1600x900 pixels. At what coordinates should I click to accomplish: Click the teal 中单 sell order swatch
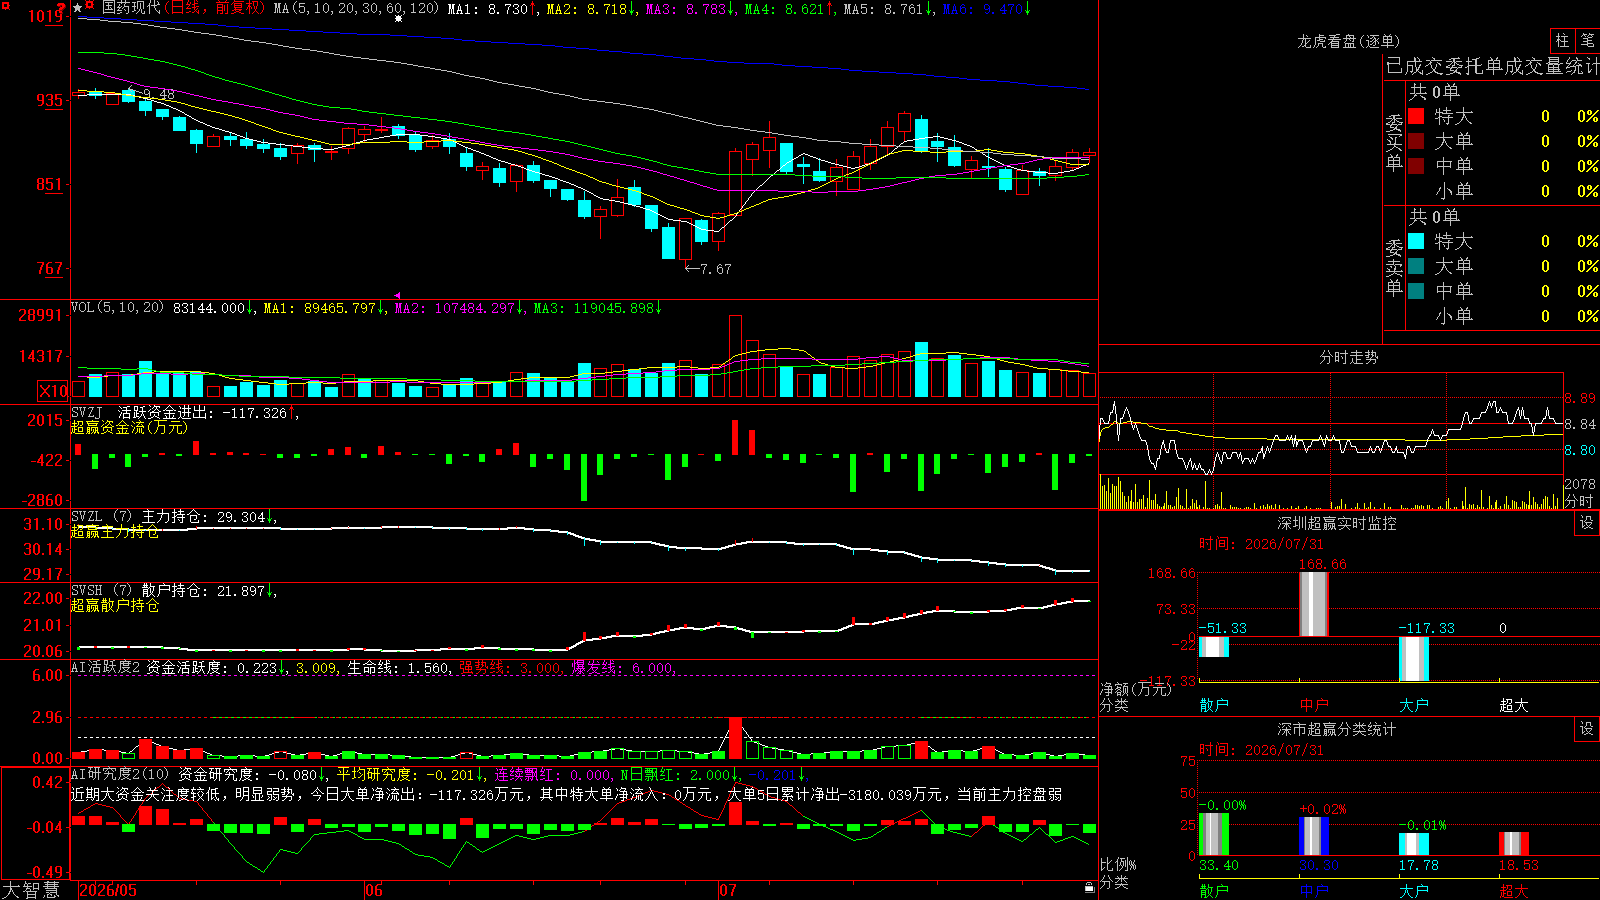point(1416,291)
